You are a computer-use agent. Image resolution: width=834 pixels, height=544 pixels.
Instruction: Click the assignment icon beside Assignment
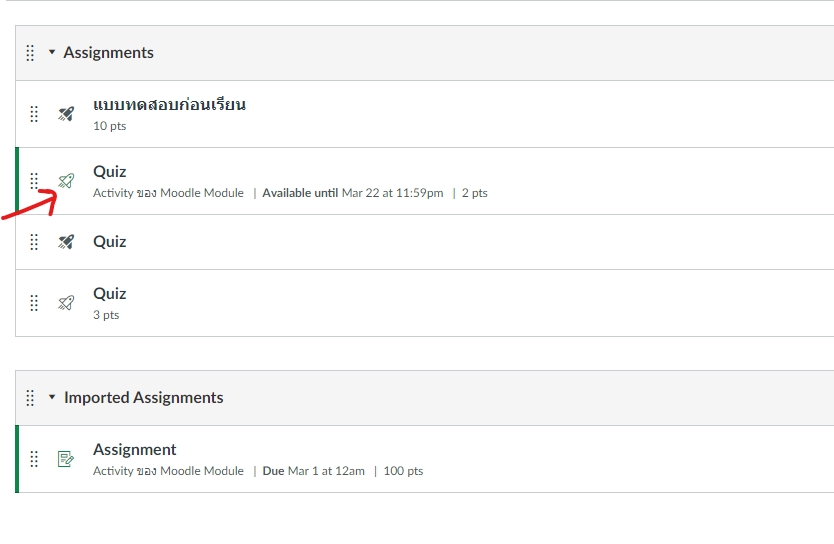pos(66,459)
